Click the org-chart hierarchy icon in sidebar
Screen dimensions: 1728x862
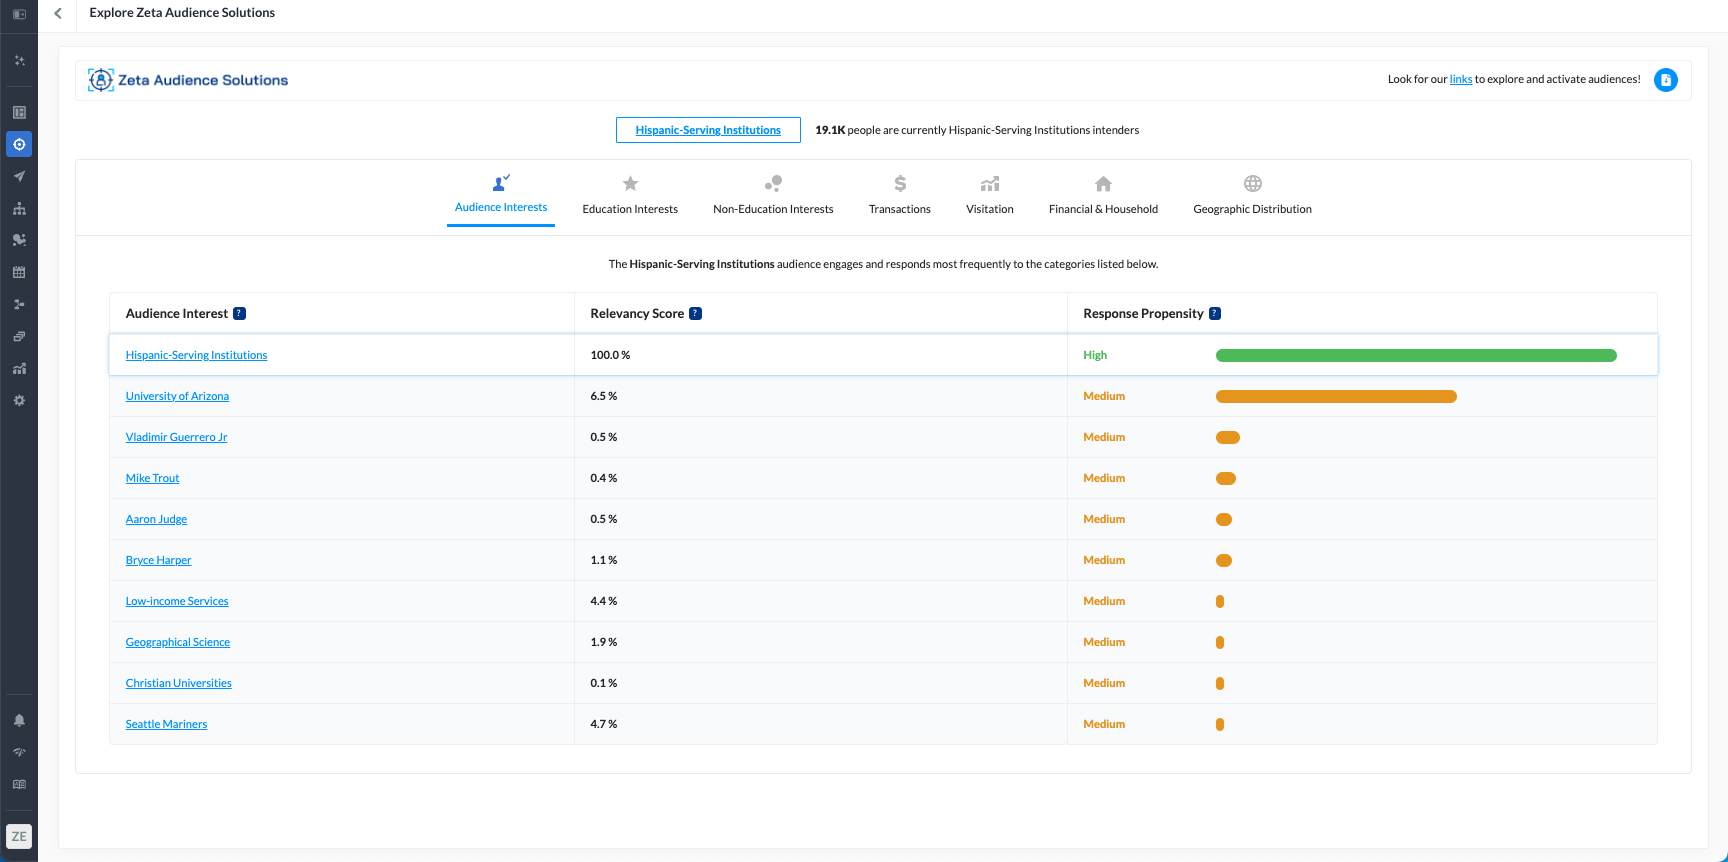19,208
